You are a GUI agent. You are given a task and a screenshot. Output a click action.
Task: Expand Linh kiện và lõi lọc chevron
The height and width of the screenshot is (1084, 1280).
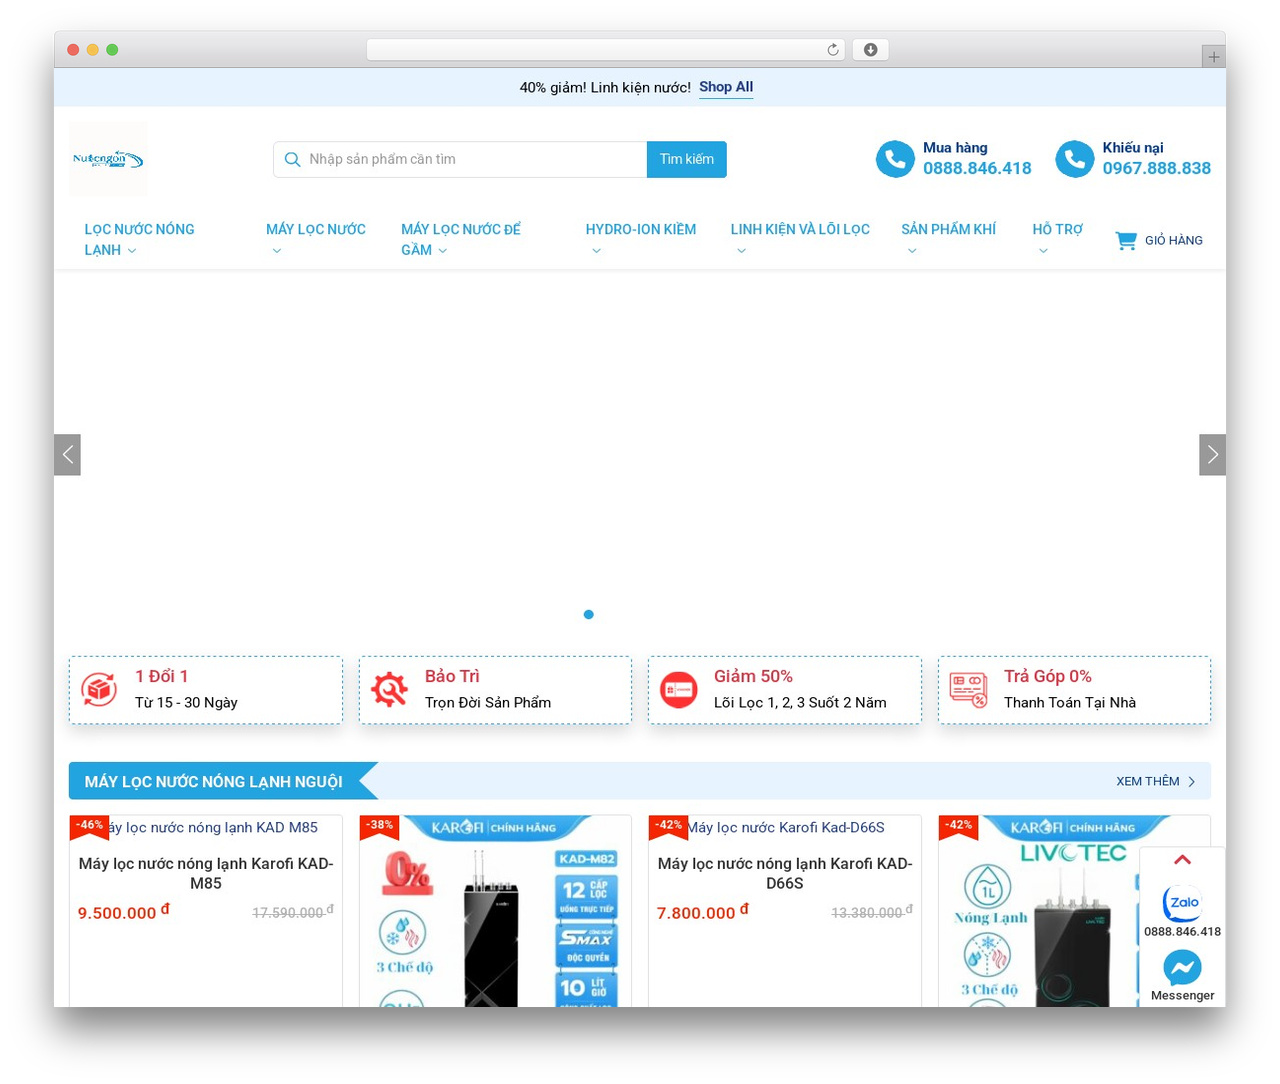click(741, 251)
